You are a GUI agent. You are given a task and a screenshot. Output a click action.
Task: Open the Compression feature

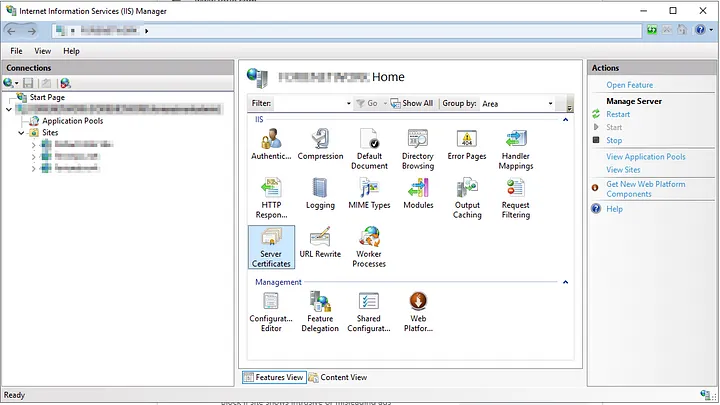coord(320,145)
